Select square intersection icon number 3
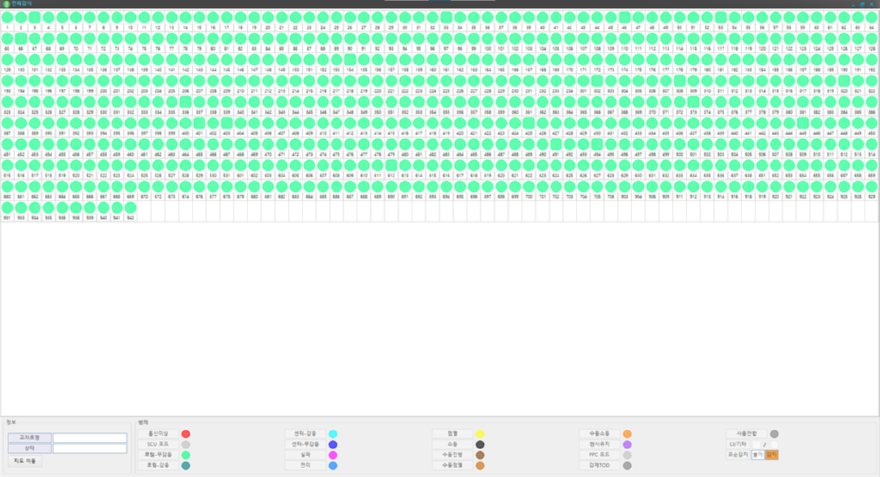The height and width of the screenshot is (477, 880). pos(35,17)
